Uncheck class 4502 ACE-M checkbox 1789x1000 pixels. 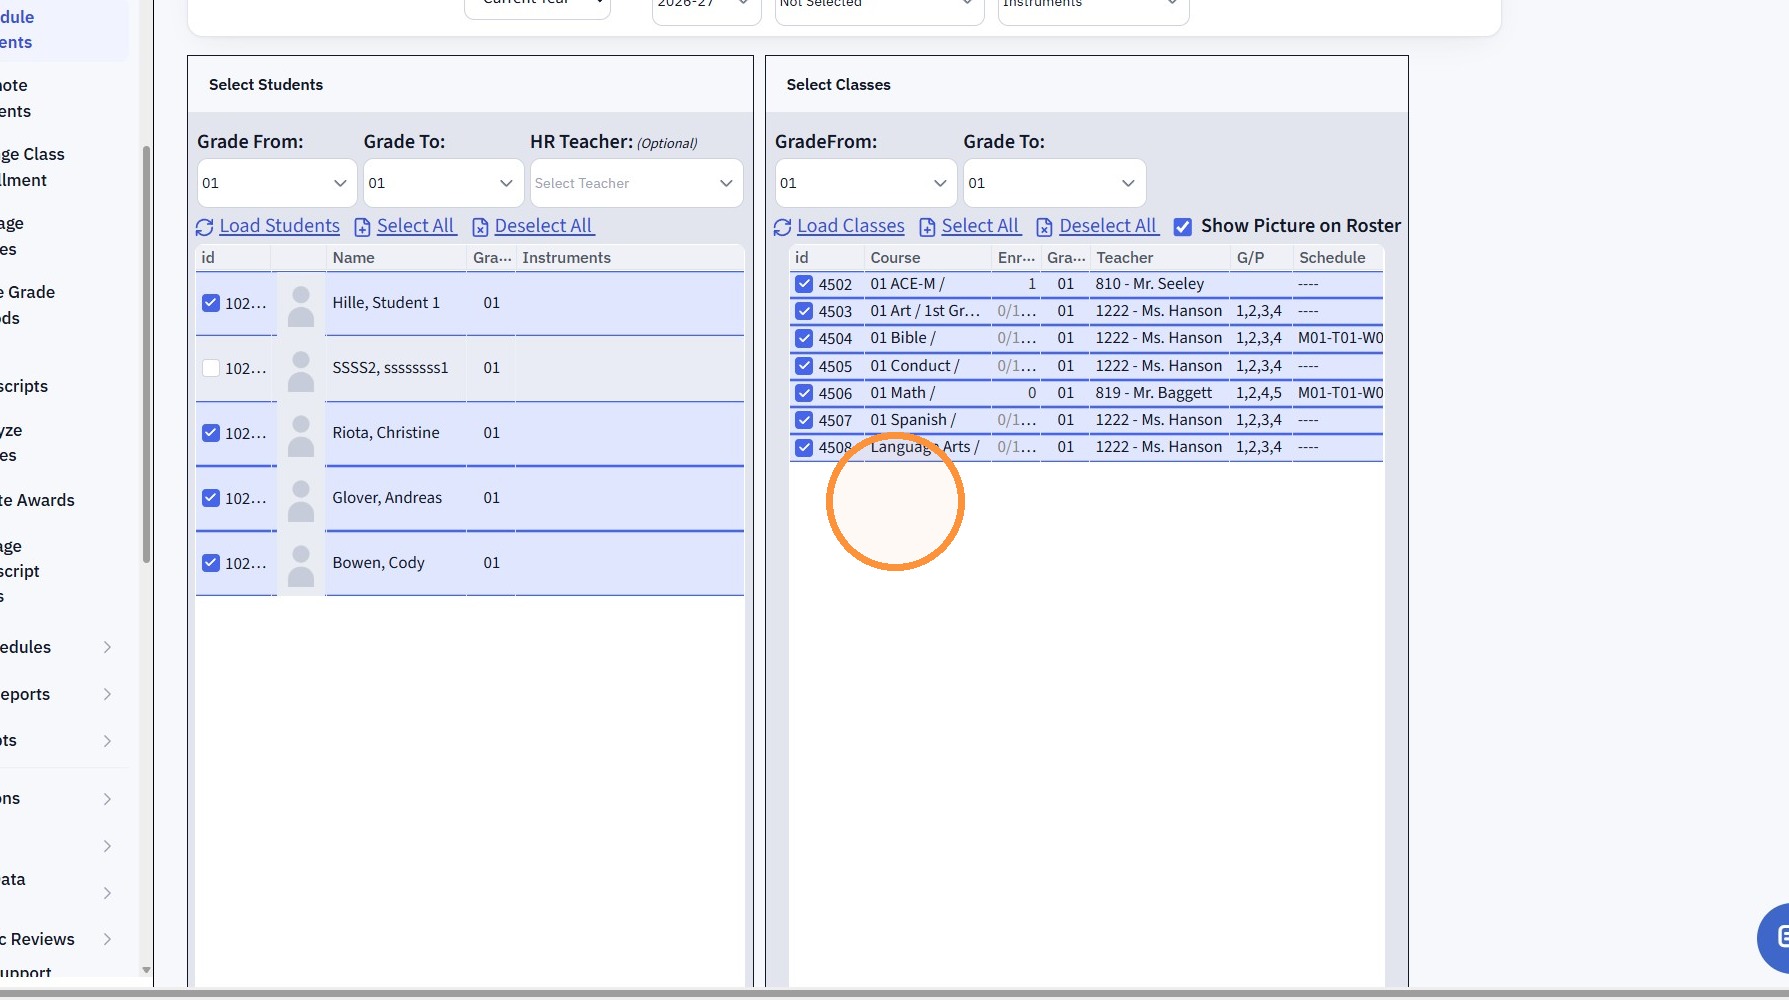(x=804, y=284)
